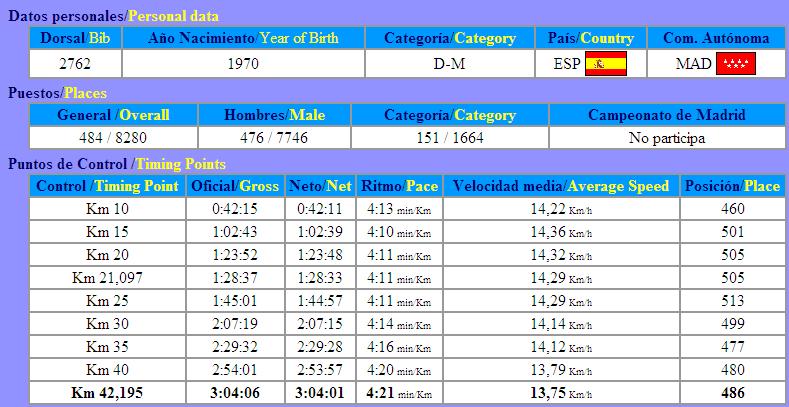The width and height of the screenshot is (789, 407).
Task: Select the bib number 2762 cell
Action: coord(75,64)
